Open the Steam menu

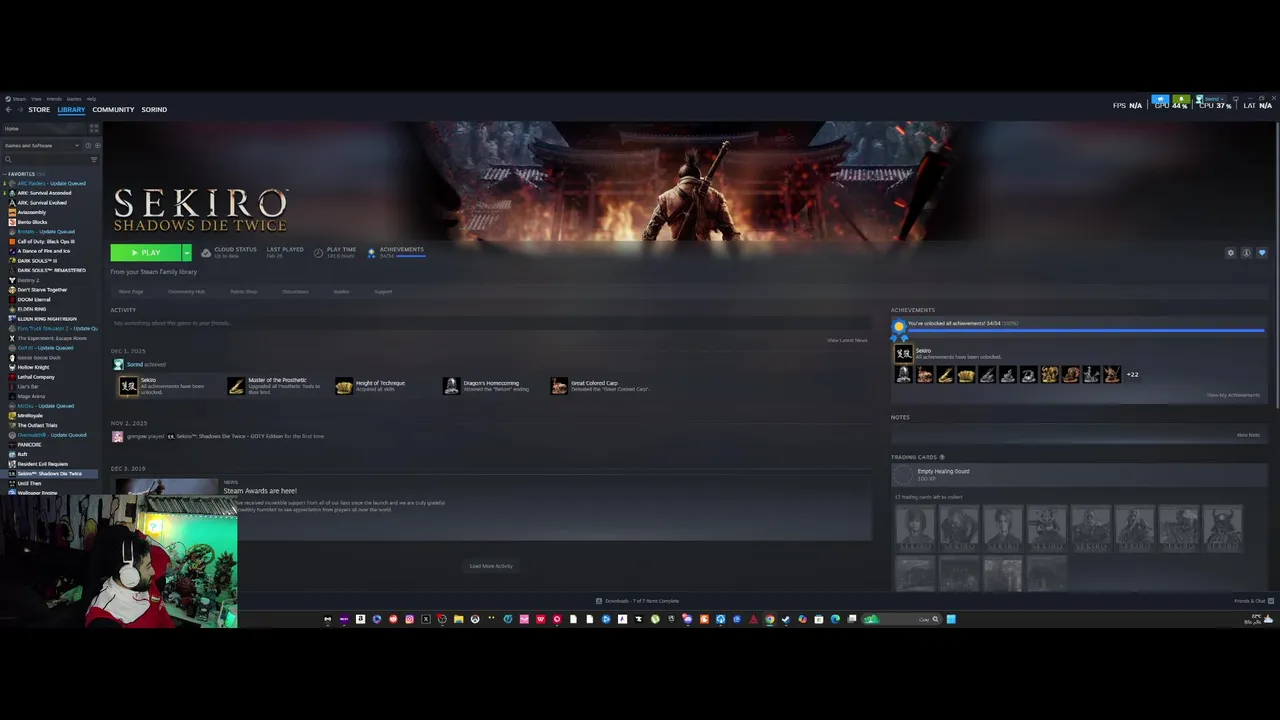click(19, 99)
